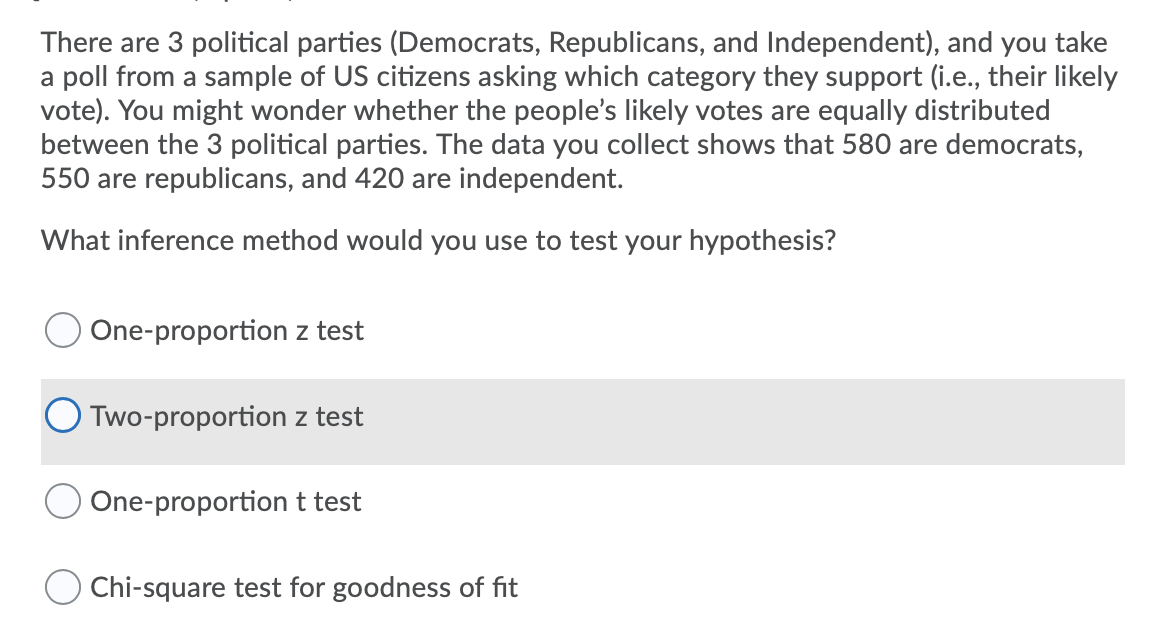The width and height of the screenshot is (1166, 632).
Task: Click the empty gray area of the highlighted answer row
Action: (x=744, y=422)
